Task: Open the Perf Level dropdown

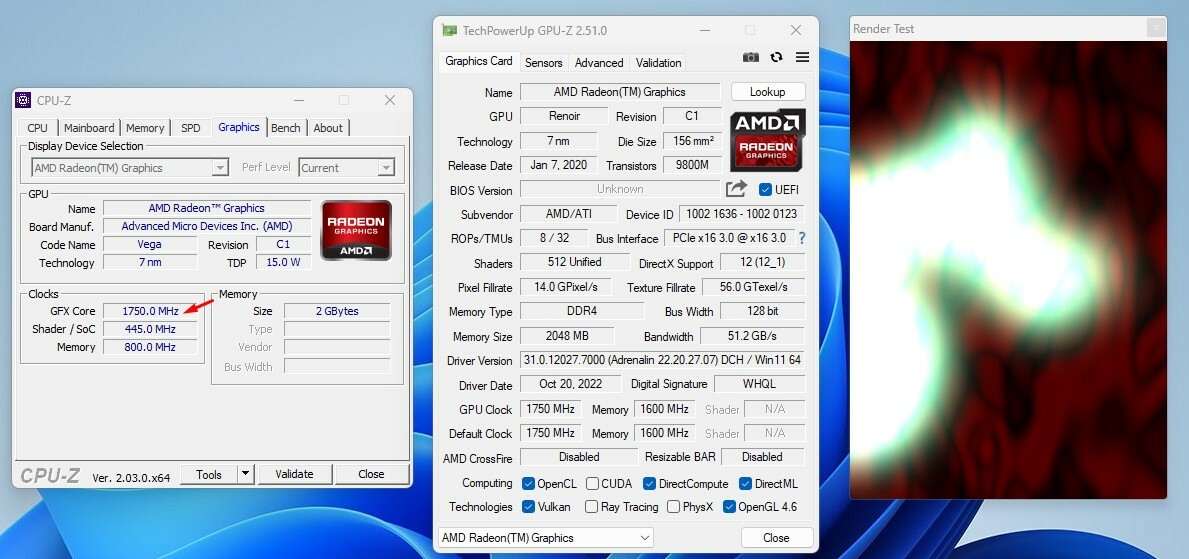Action: click(x=347, y=168)
